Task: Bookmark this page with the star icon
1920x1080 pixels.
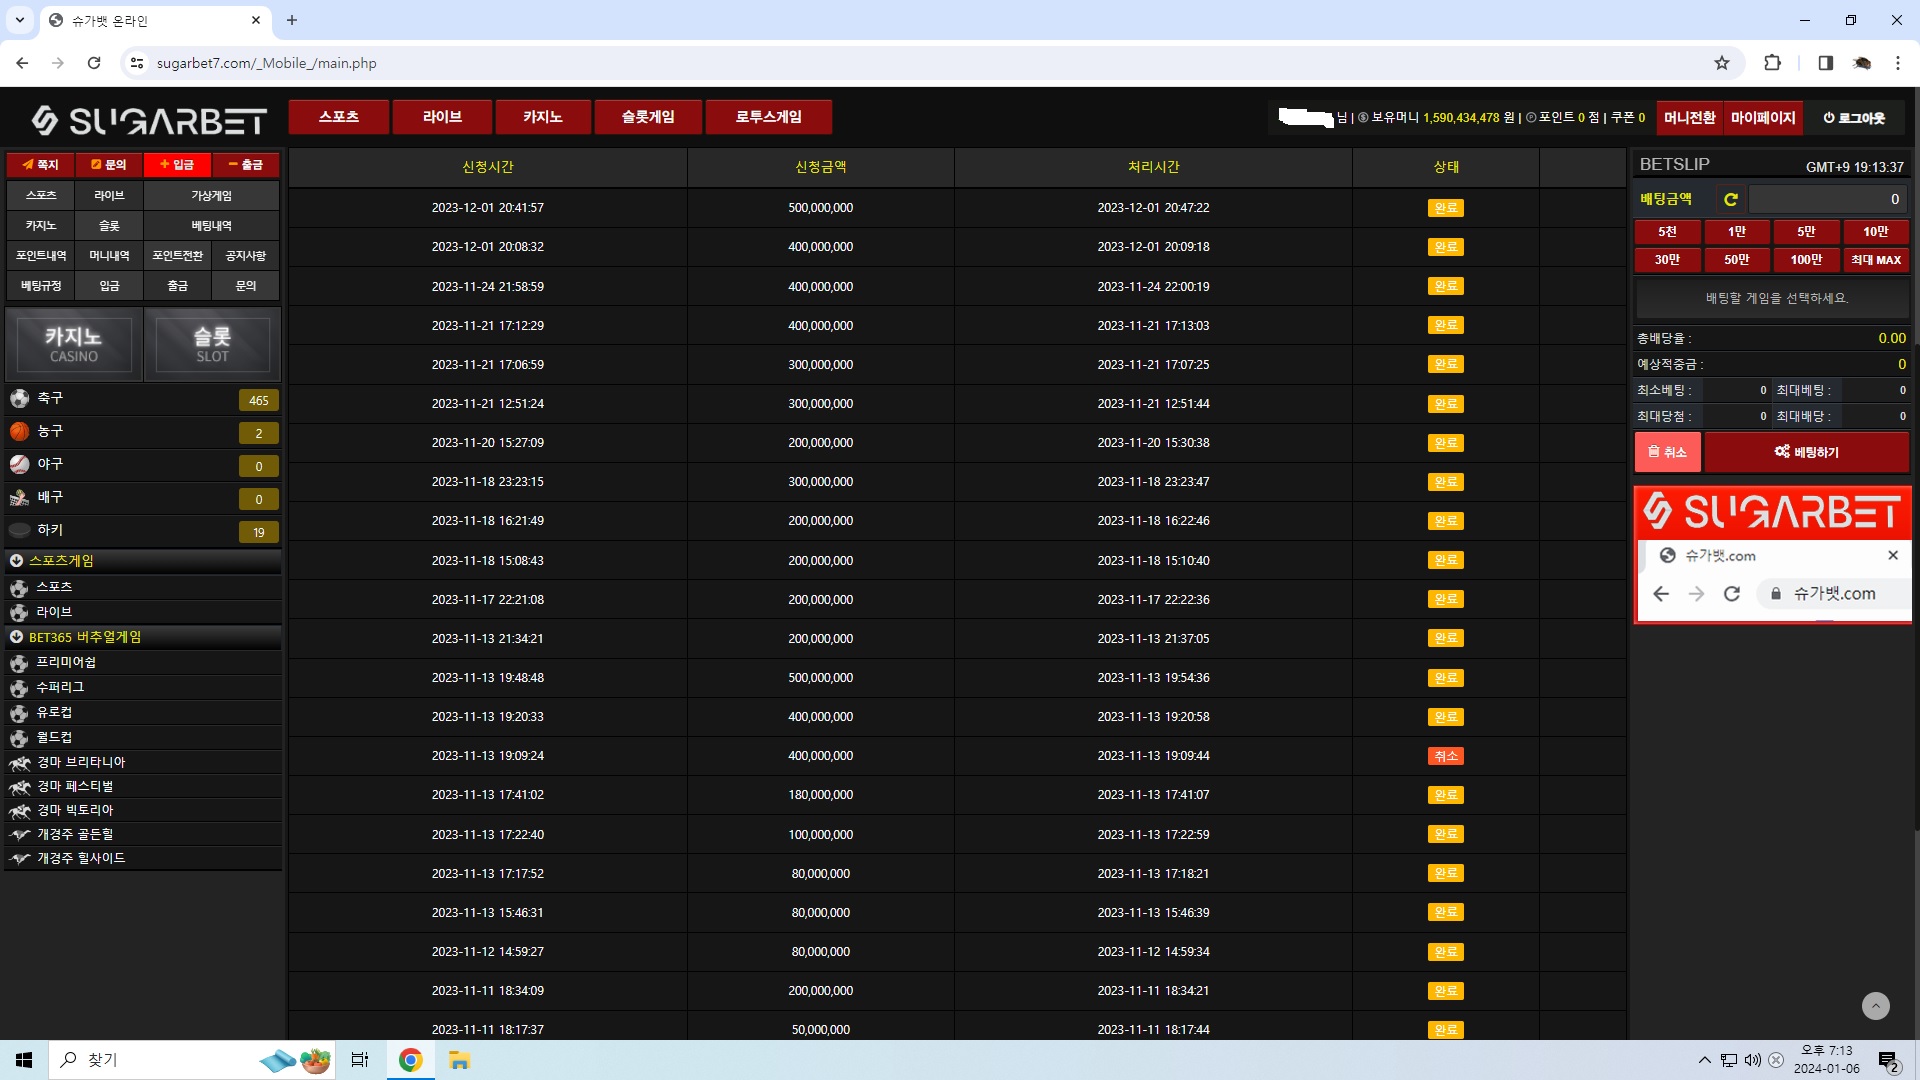Action: coord(1721,63)
